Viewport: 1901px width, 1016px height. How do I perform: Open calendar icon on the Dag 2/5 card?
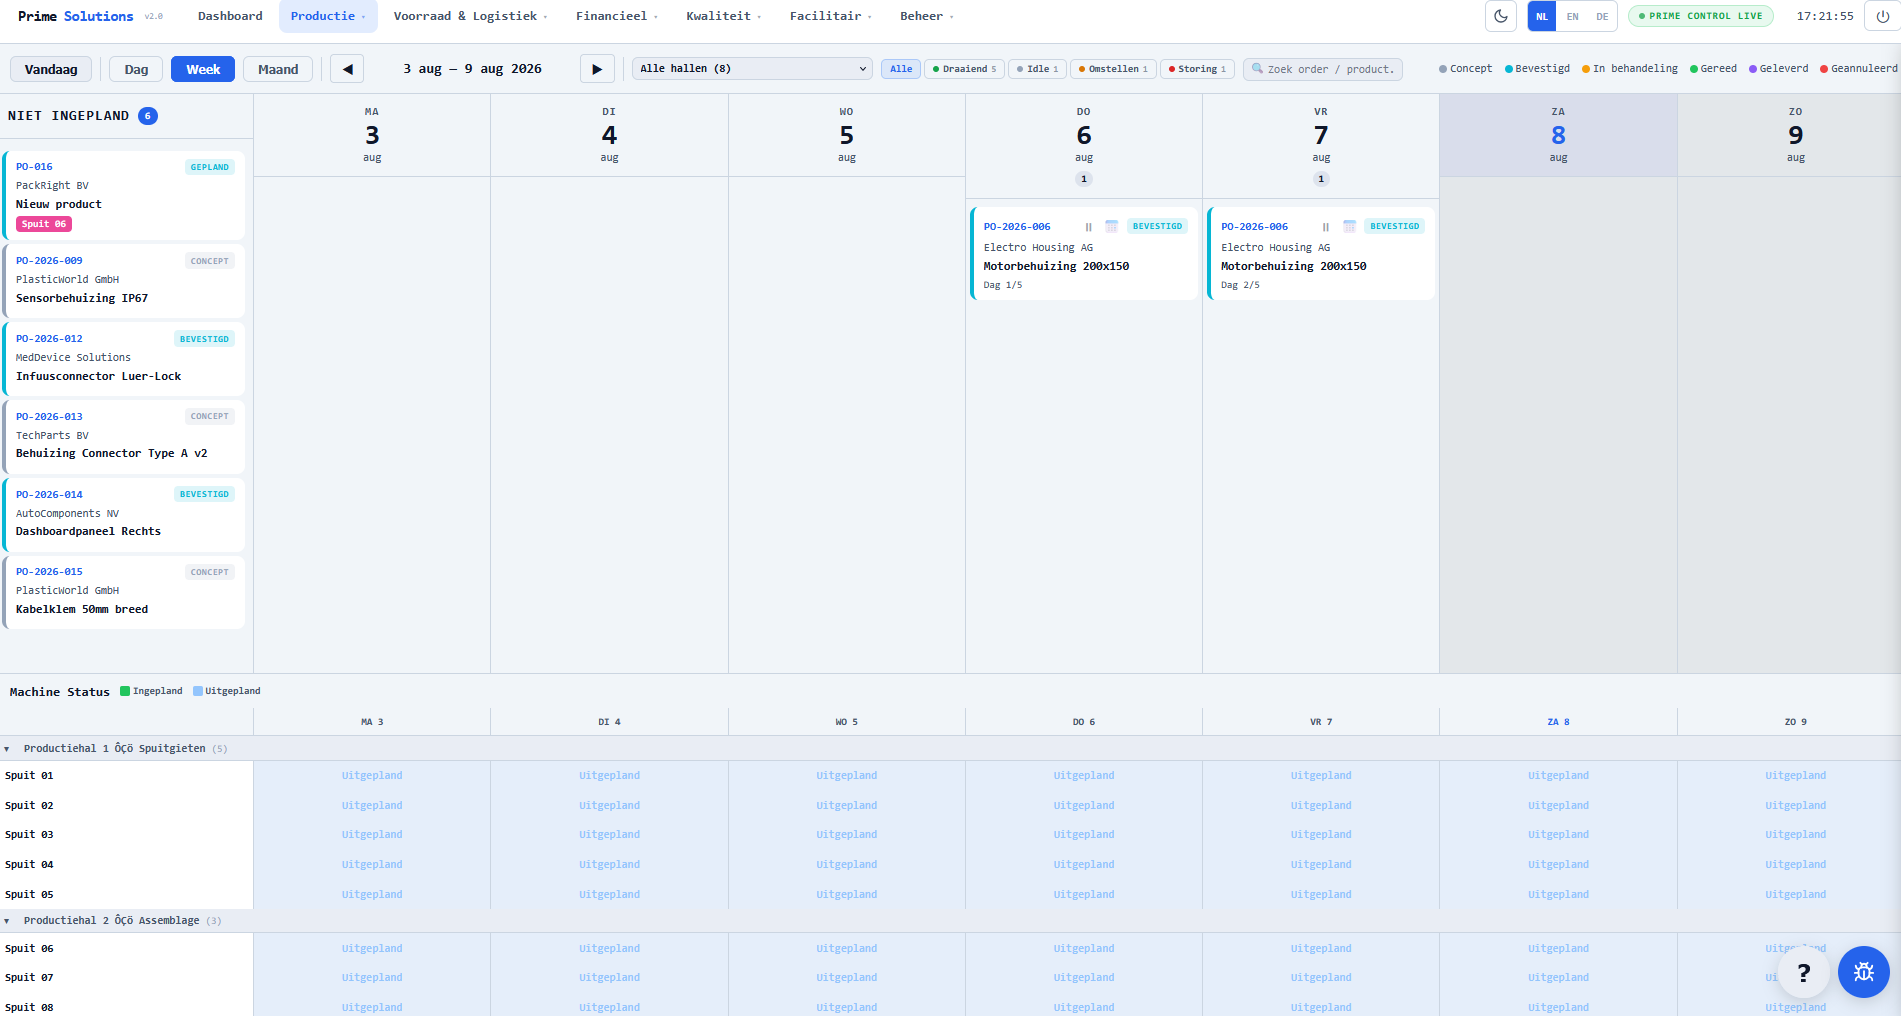[x=1349, y=227]
